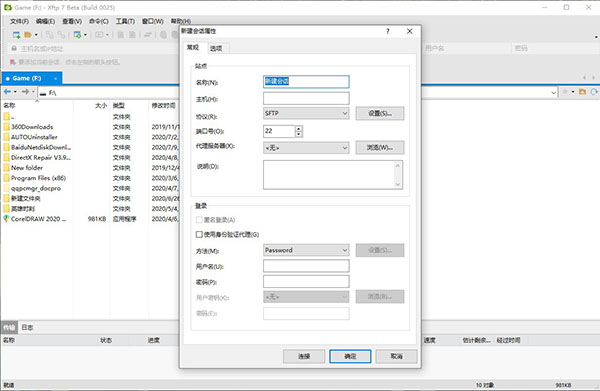This screenshot has width=600, height=391.
Task: Click the back navigation arrow
Action: [x=7, y=92]
